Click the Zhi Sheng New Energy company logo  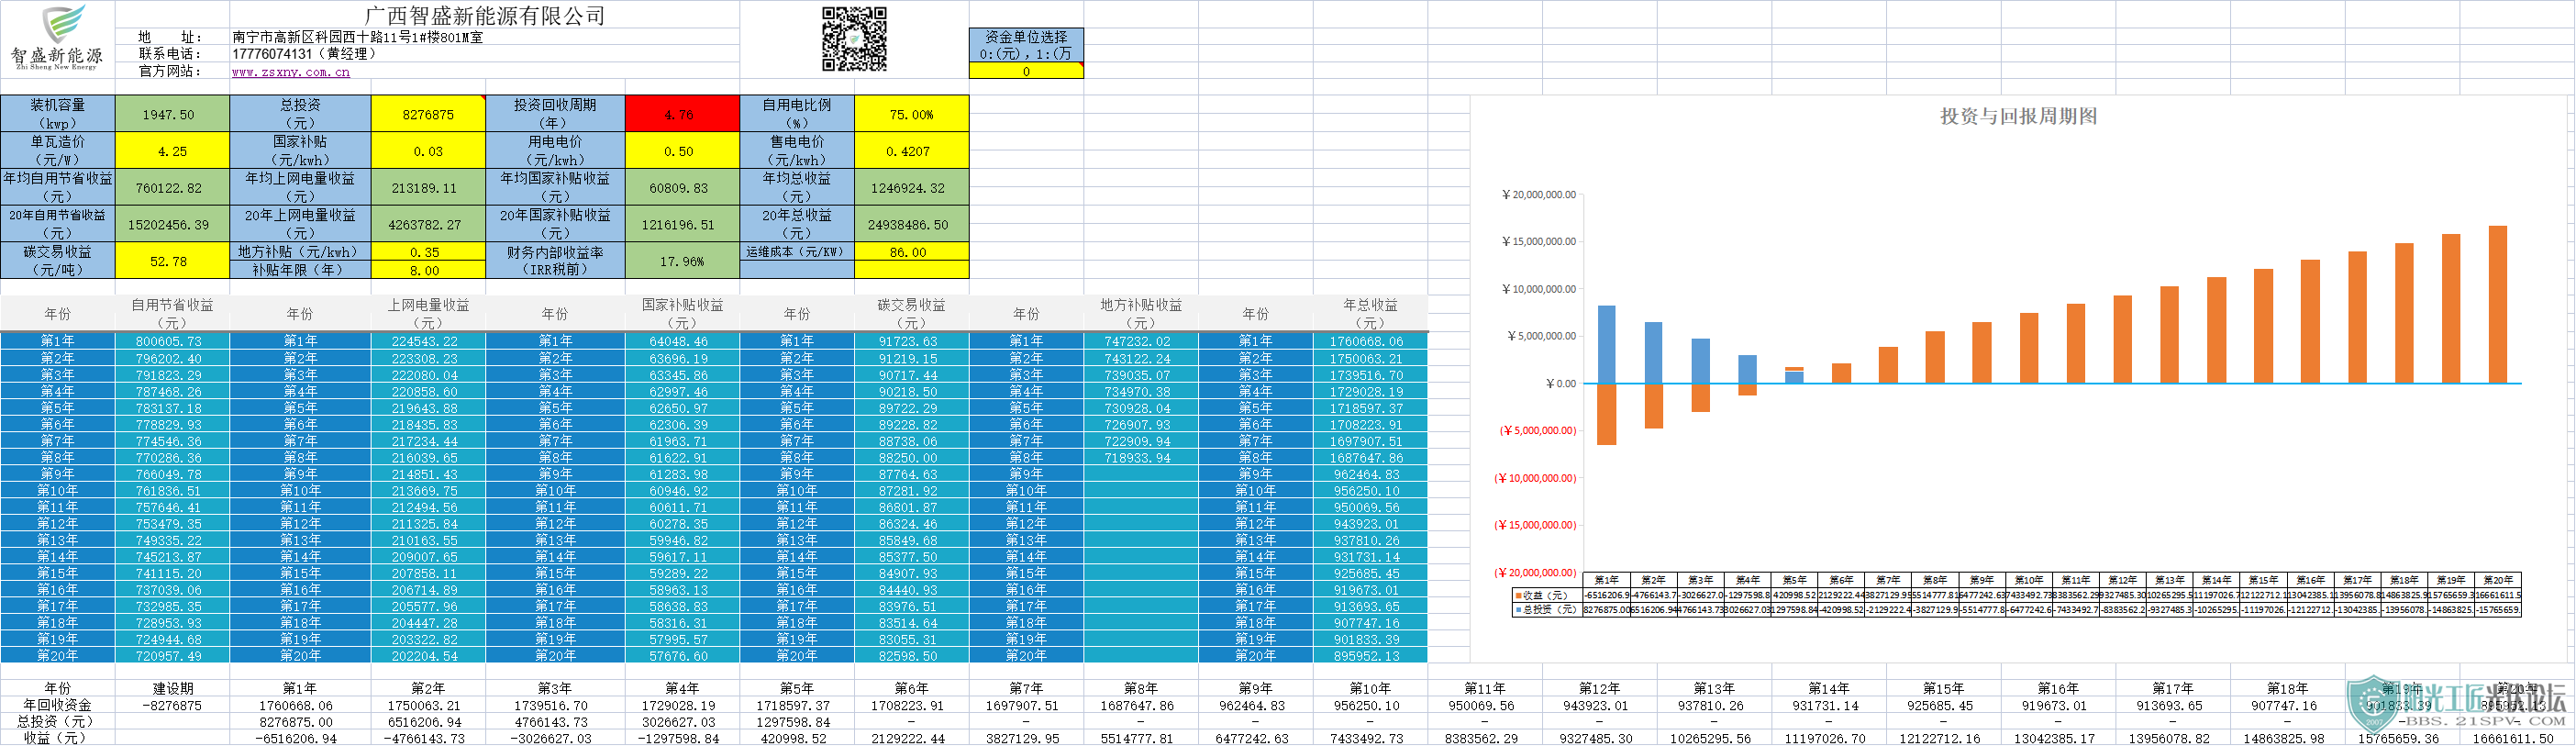[x=57, y=38]
